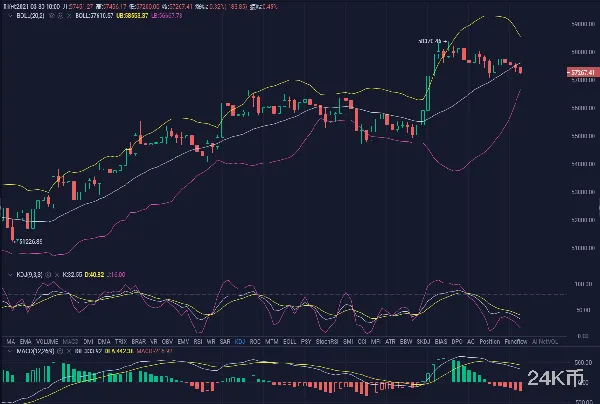Screen dimensions: 600x404
Task: Select the RSI indicator tab
Action: pyautogui.click(x=198, y=340)
